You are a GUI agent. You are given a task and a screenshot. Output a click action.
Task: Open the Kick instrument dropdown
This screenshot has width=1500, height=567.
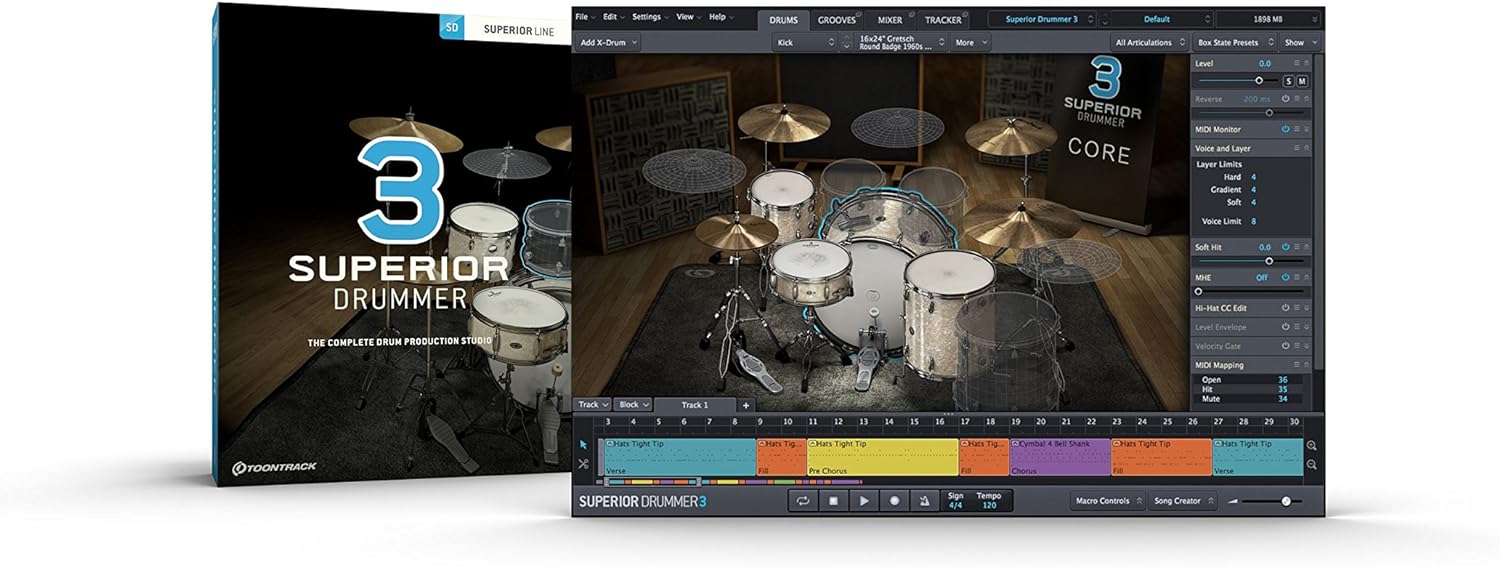805,42
